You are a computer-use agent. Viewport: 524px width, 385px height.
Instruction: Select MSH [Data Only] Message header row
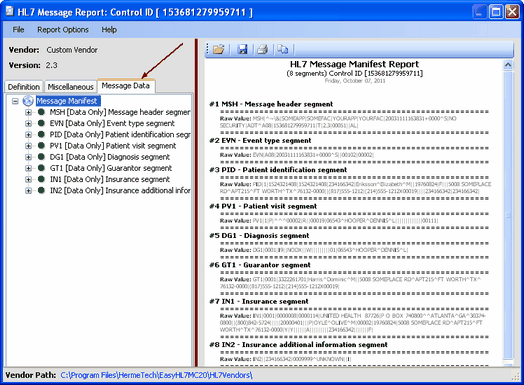pyautogui.click(x=120, y=112)
